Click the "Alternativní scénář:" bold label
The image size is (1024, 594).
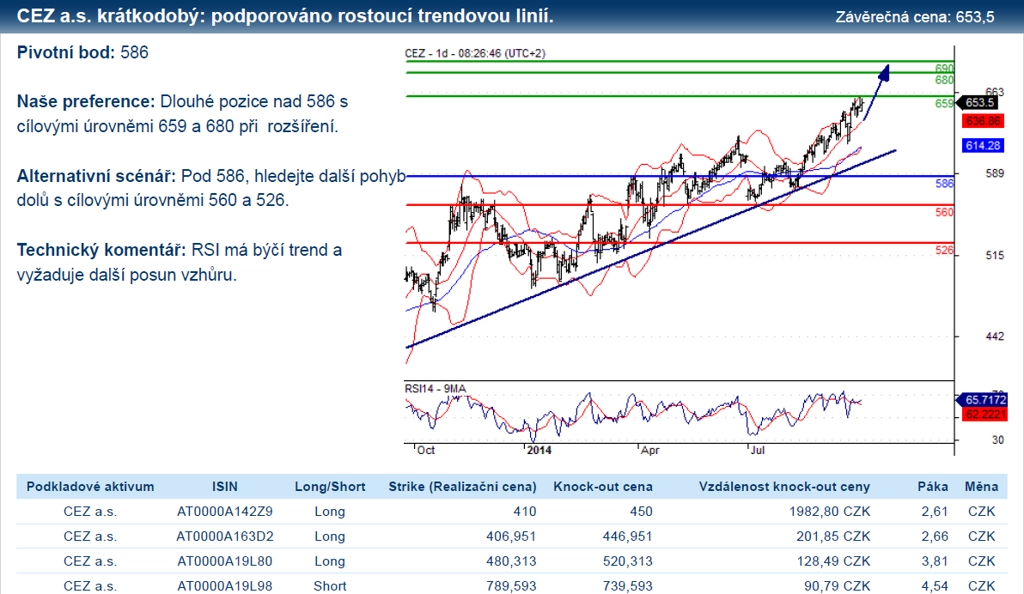coord(96,176)
